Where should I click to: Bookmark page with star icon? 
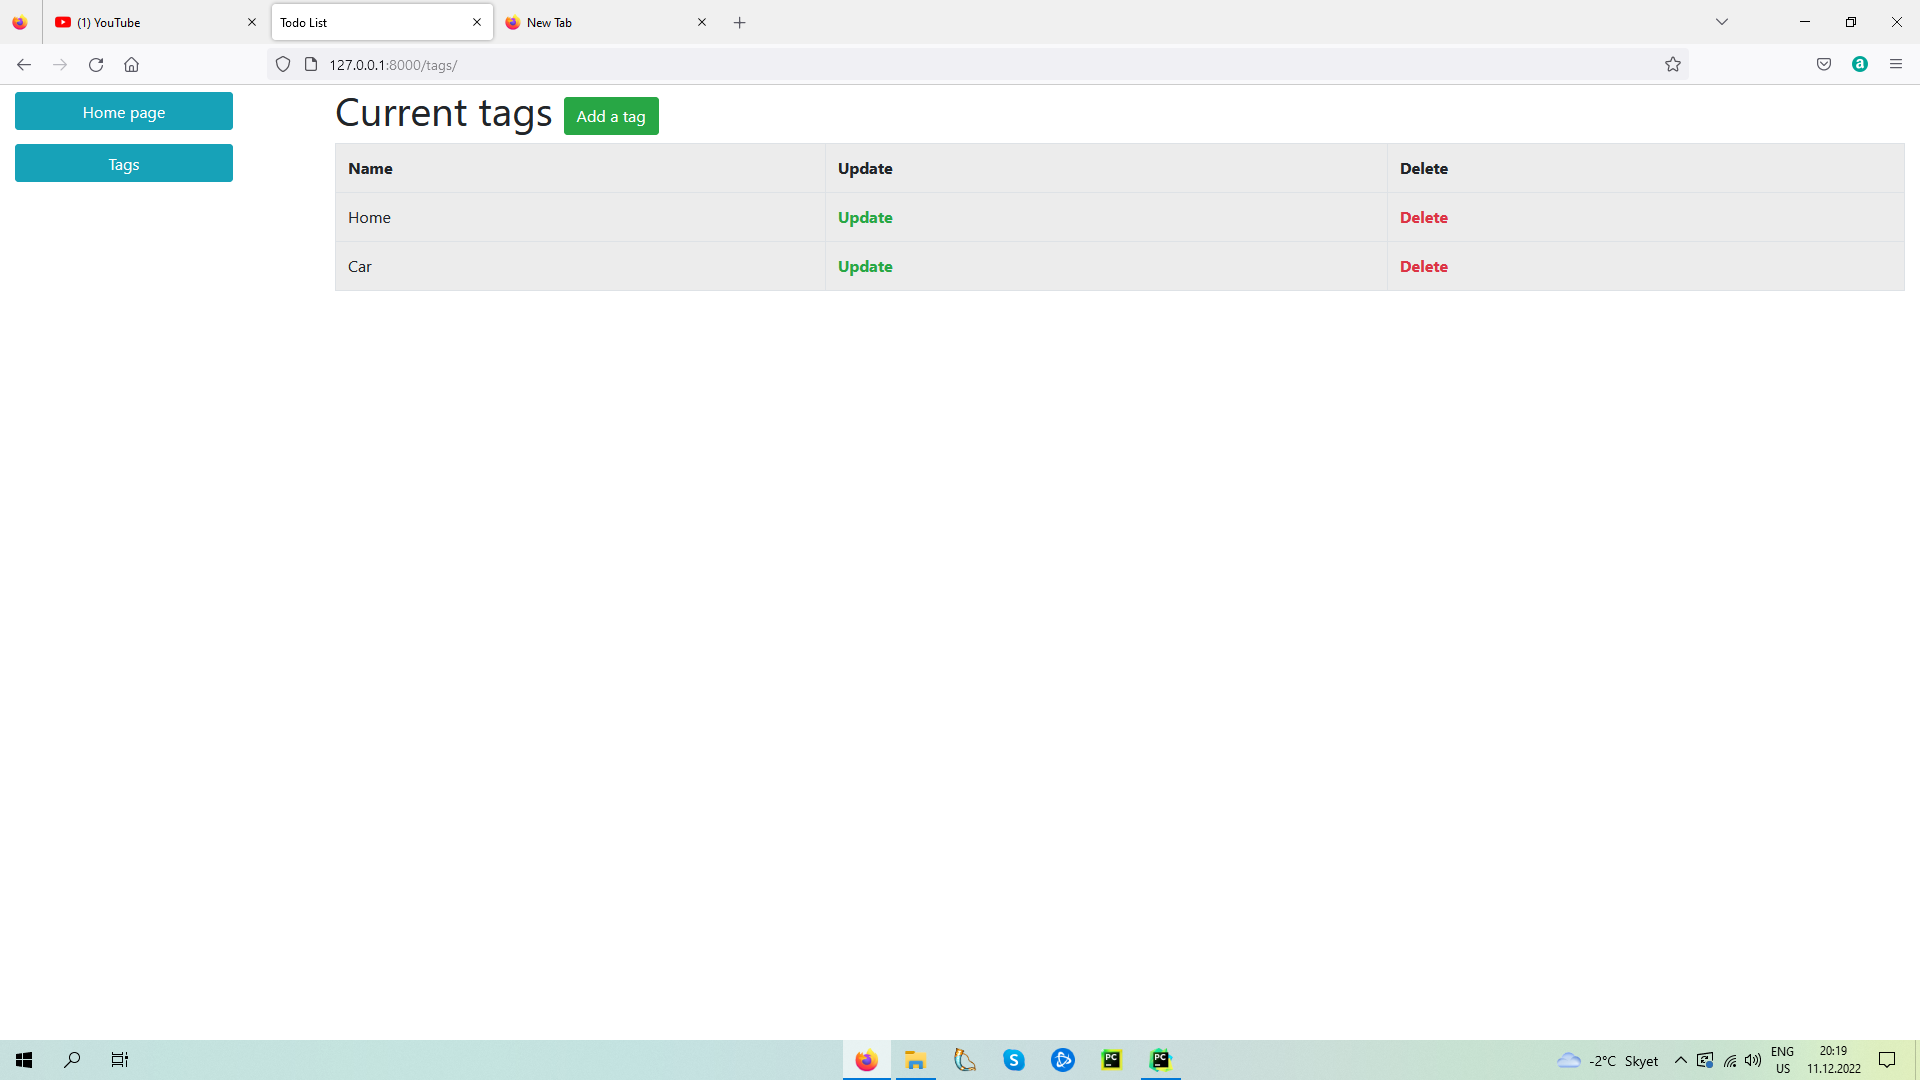[x=1673, y=65]
